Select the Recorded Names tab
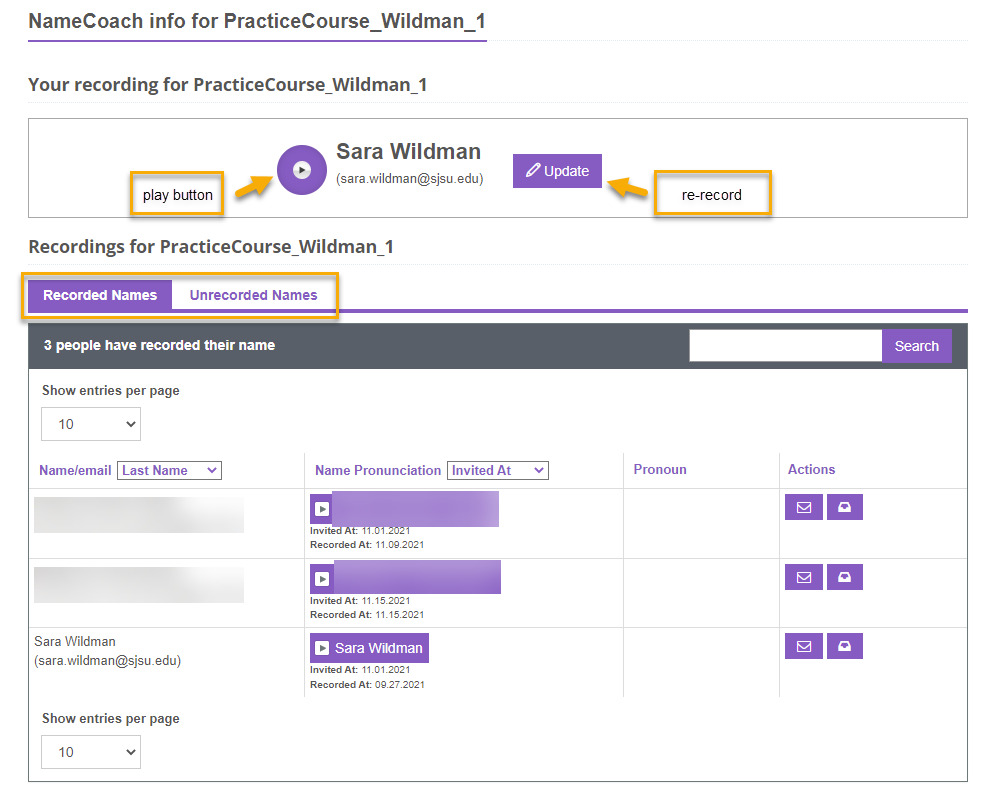The image size is (999, 804). [x=100, y=295]
